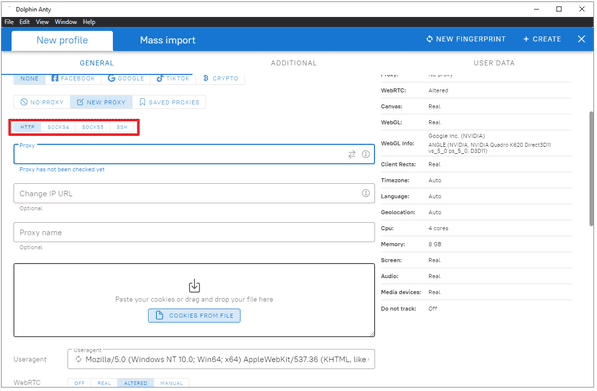Set WebRTC to REAL
597x391 pixels.
(104, 383)
